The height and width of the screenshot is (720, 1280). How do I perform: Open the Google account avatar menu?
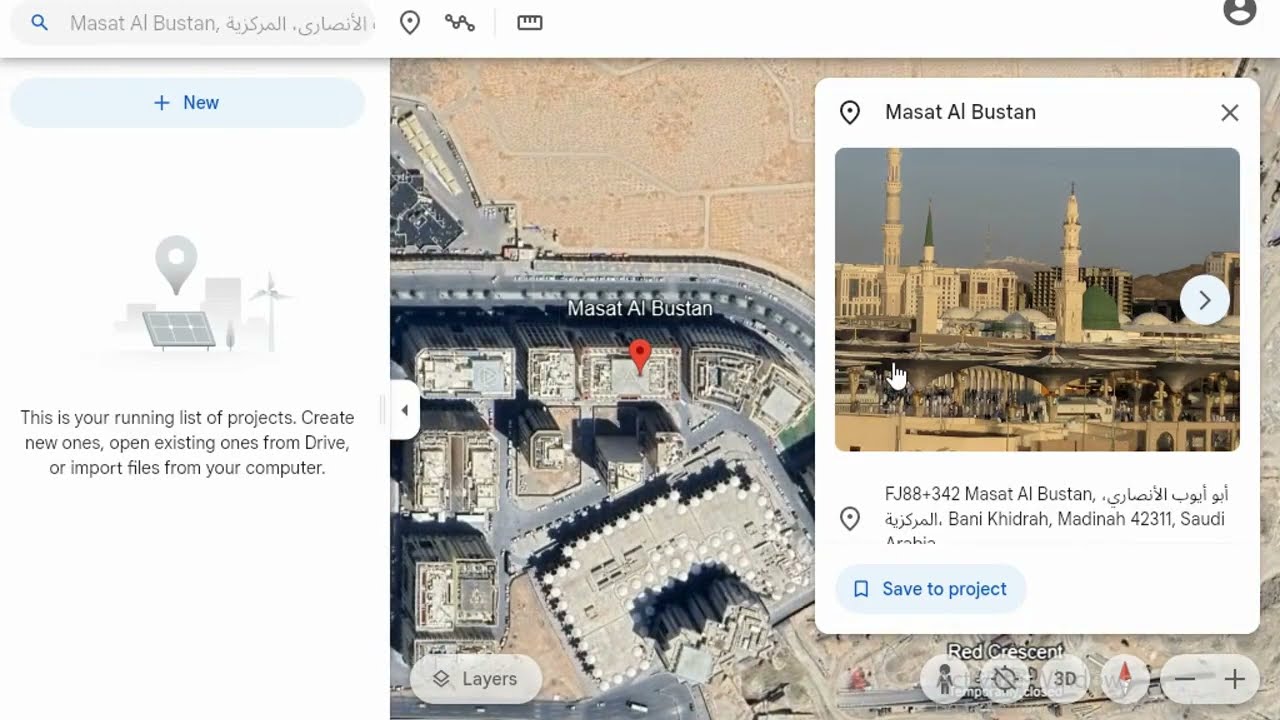(1240, 11)
